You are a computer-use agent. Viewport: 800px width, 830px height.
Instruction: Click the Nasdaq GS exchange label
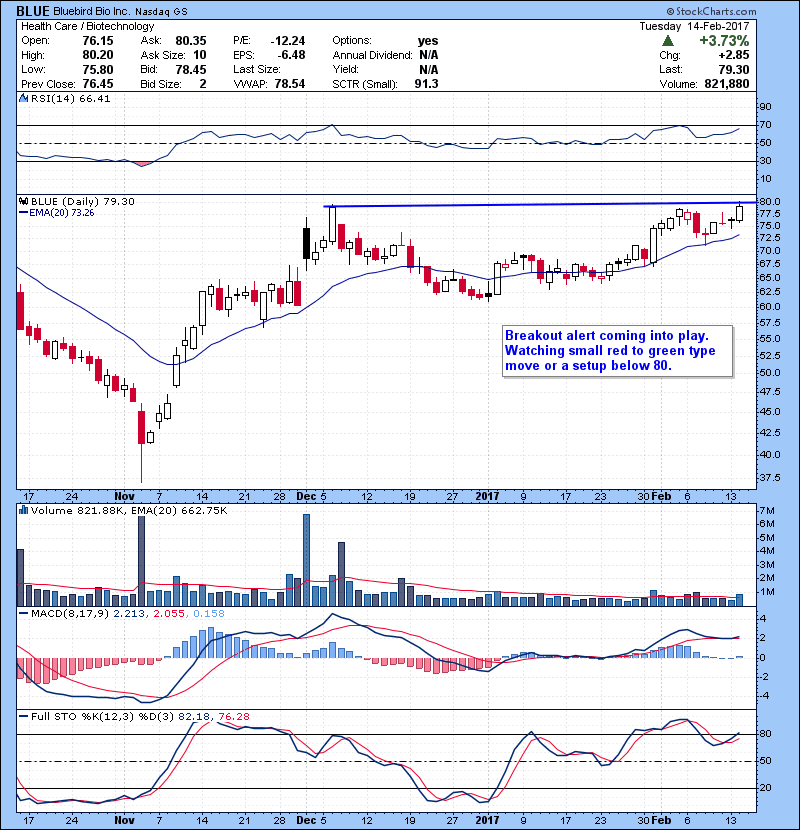tap(161, 11)
